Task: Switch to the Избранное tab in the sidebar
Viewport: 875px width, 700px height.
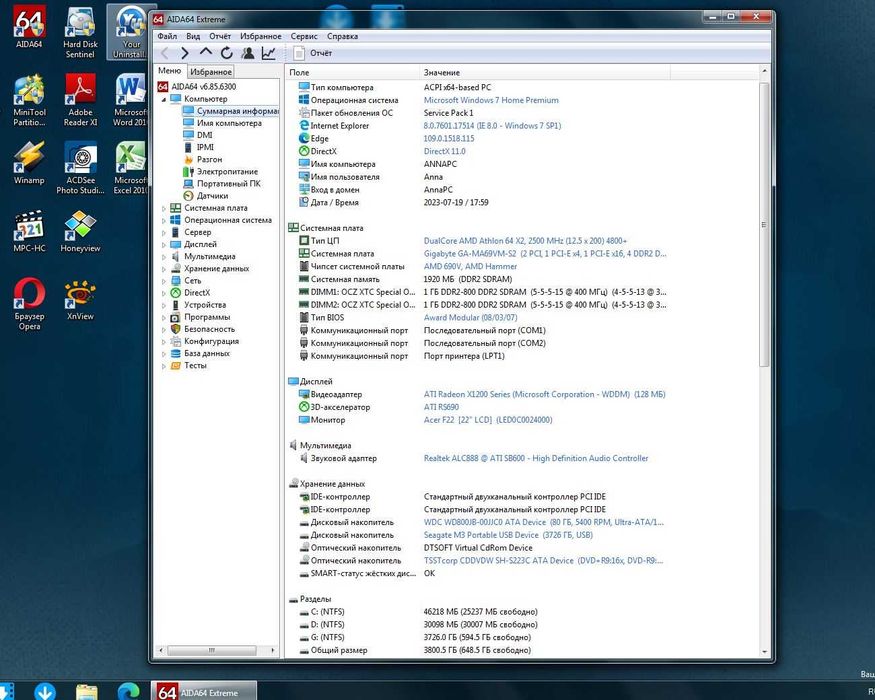Action: (210, 71)
